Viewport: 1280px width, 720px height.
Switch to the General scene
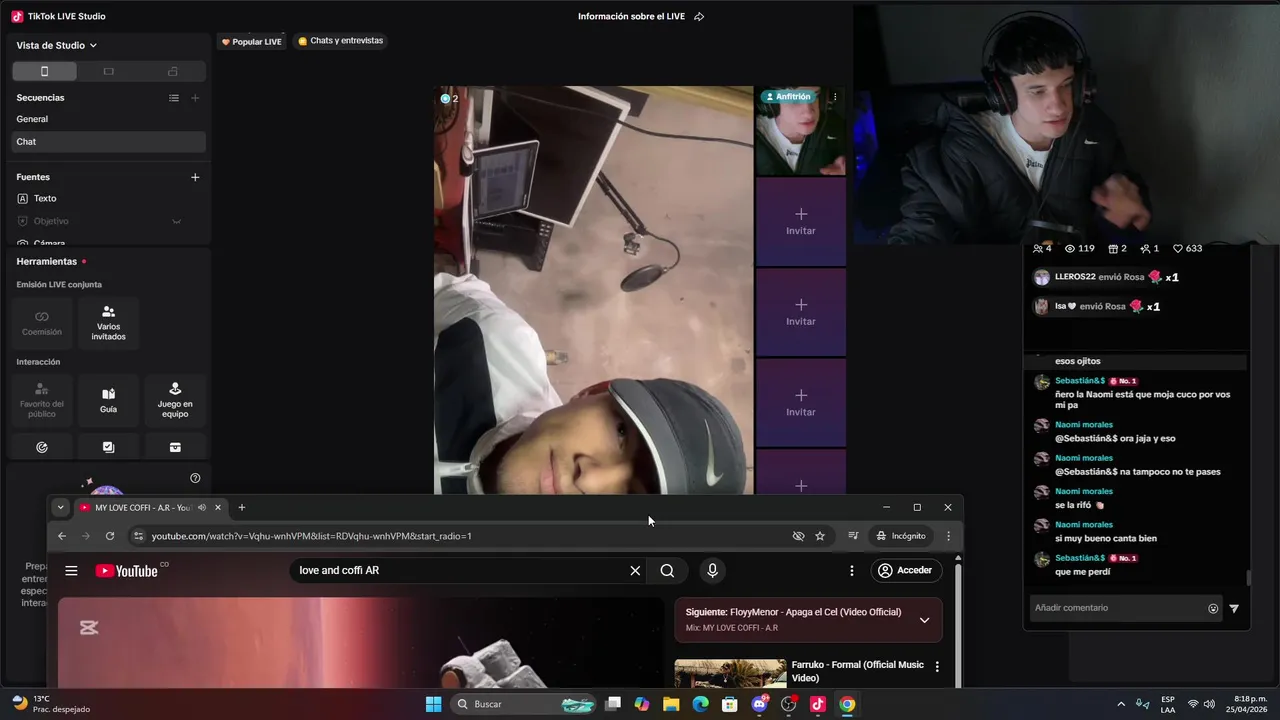(x=109, y=119)
